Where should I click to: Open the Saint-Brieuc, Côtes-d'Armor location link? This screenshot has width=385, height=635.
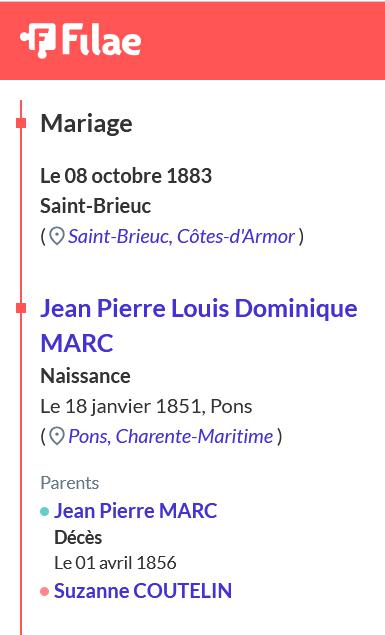click(181, 236)
